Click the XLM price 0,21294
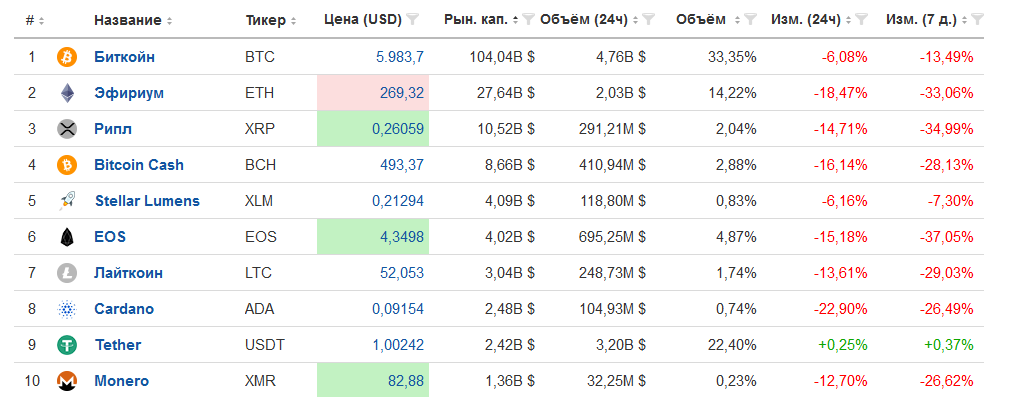 [398, 200]
